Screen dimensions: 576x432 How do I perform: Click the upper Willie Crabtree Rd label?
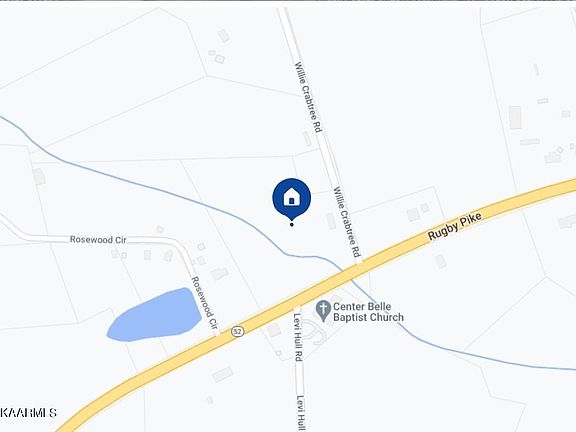[x=308, y=97]
